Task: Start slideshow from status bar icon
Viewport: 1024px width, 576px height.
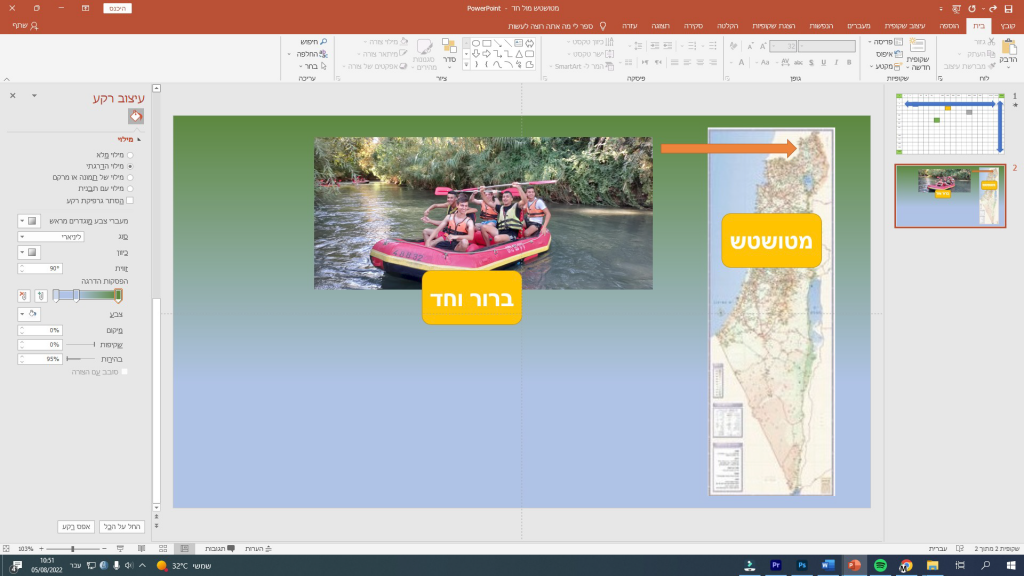Action: 120,549
